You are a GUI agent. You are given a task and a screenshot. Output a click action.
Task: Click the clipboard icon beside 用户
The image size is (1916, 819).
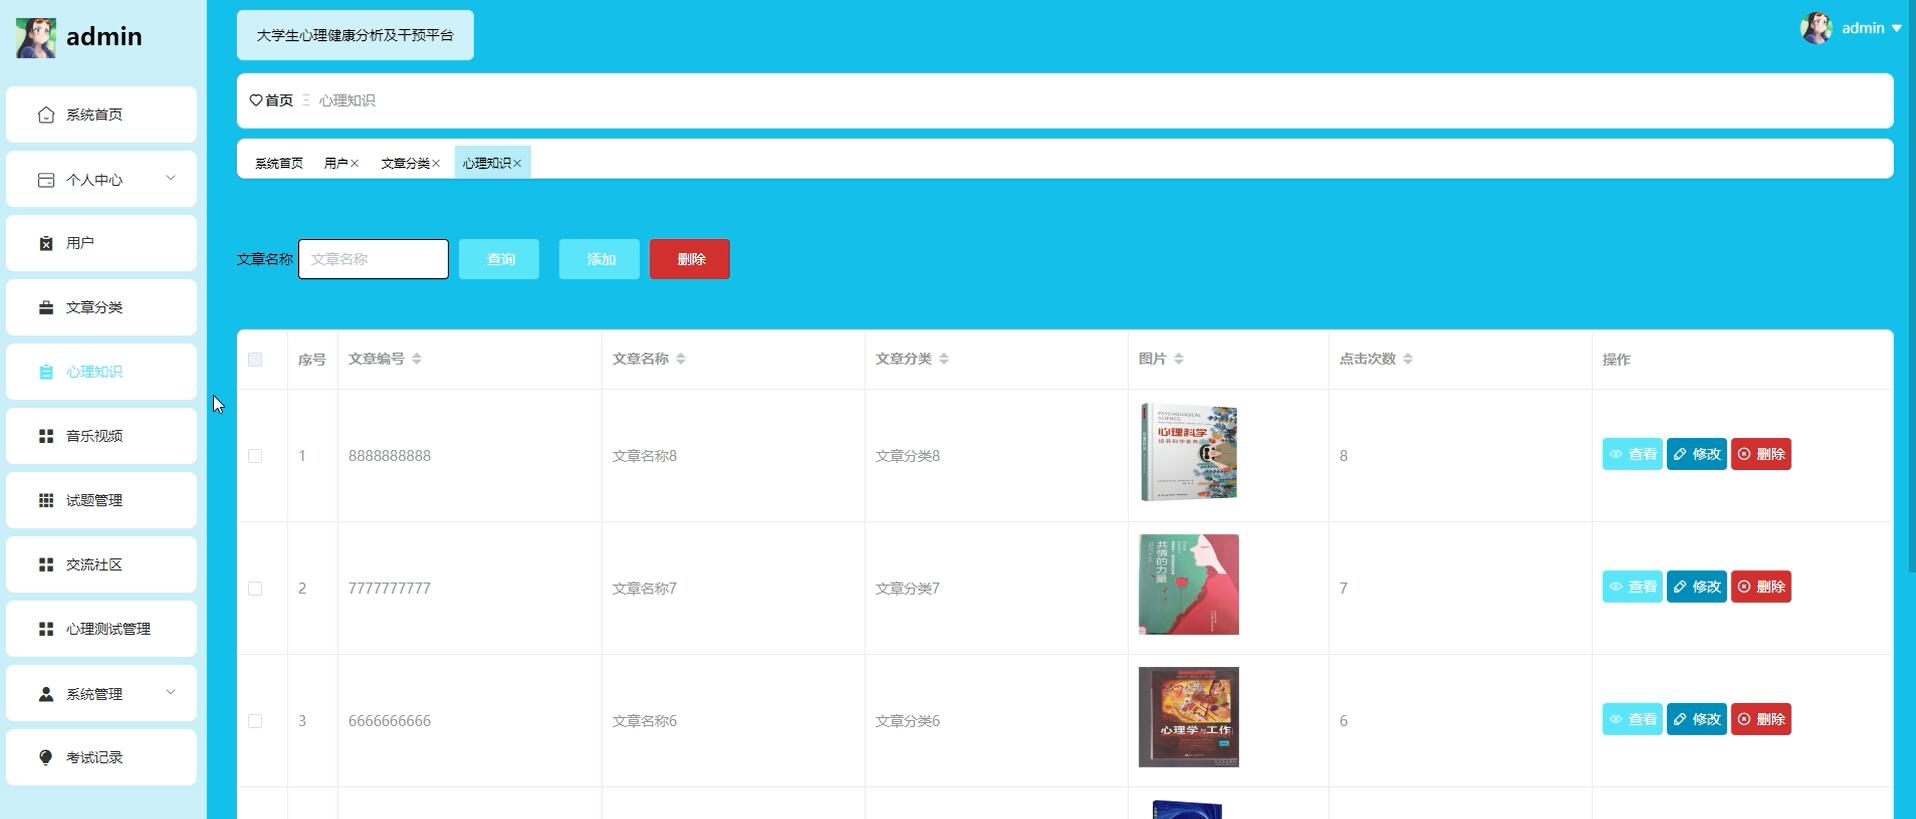click(46, 244)
